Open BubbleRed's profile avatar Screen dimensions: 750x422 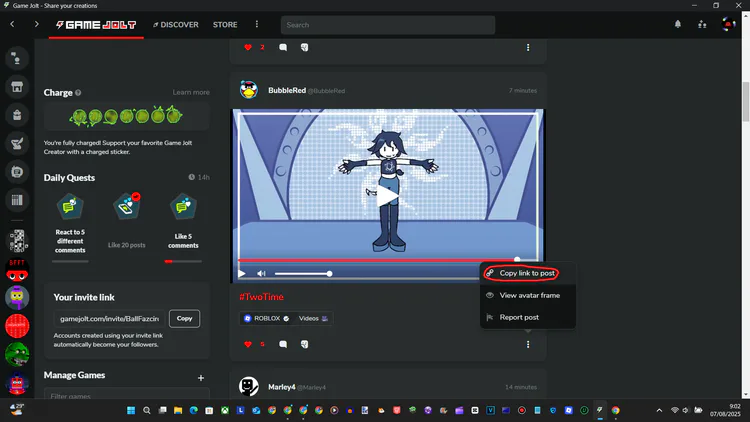tap(249, 90)
